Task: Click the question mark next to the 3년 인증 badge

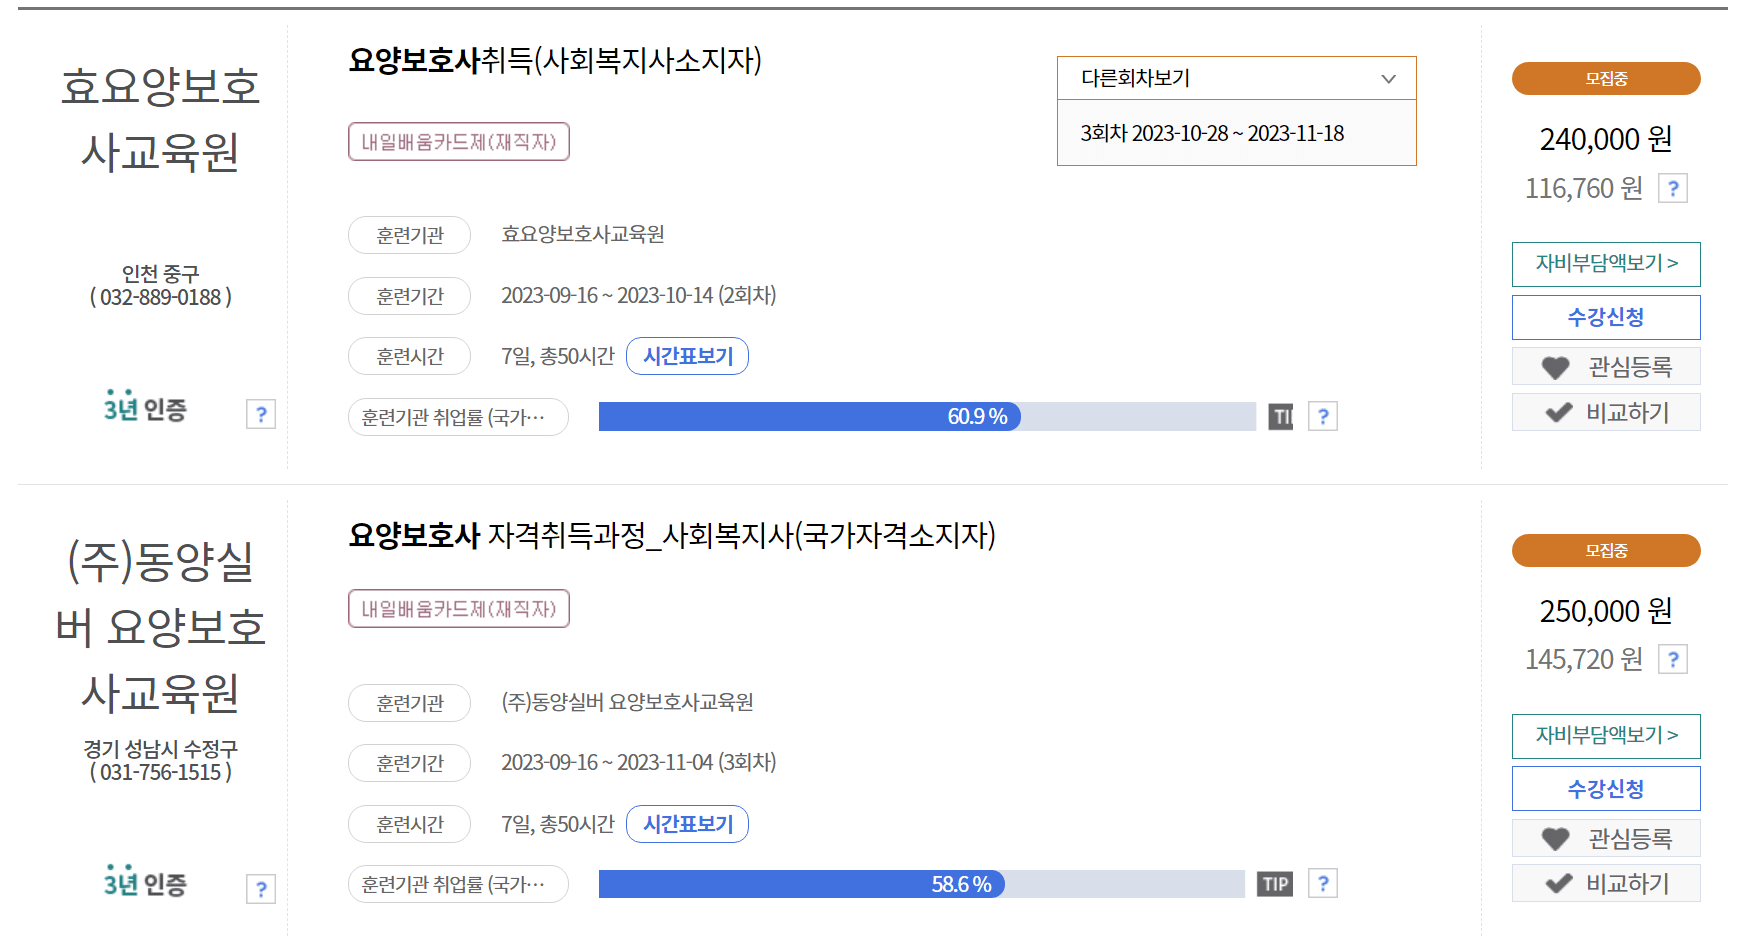Action: click(x=262, y=414)
